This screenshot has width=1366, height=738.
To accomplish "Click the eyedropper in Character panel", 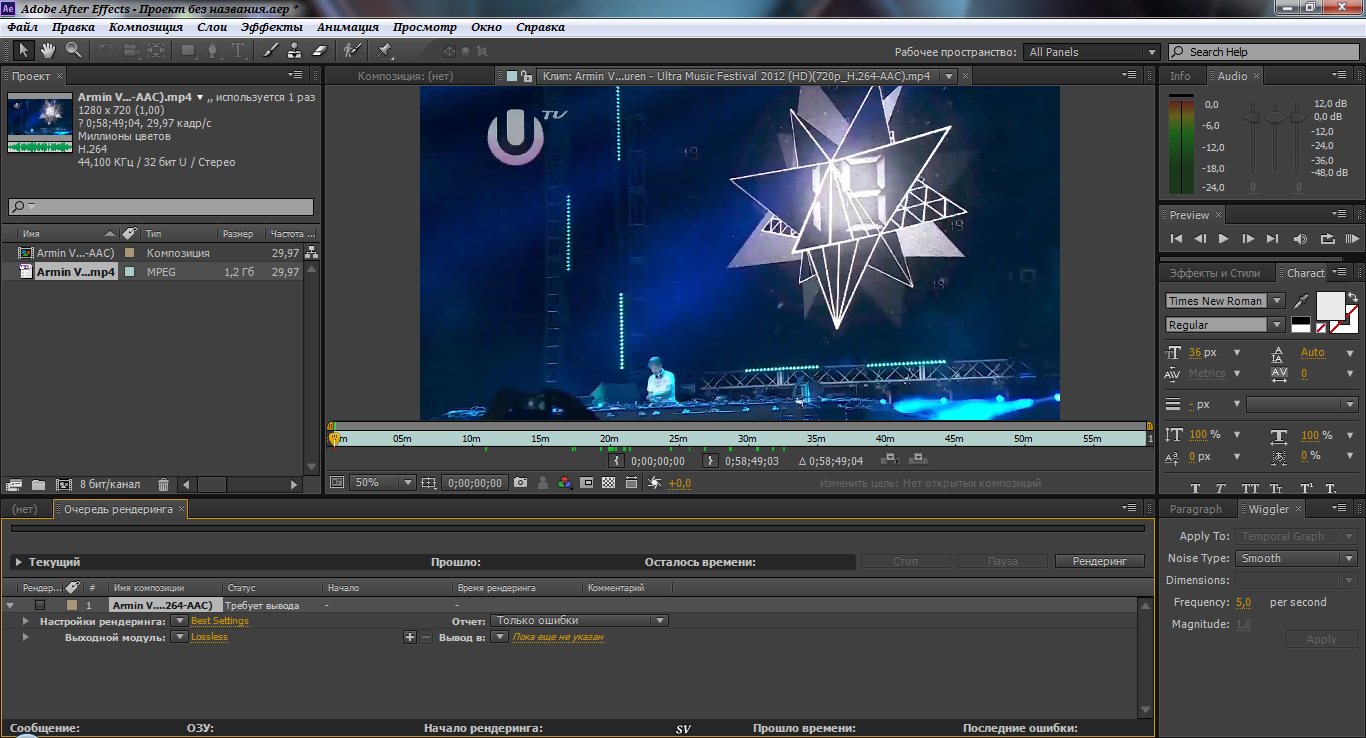I will click(x=1301, y=300).
